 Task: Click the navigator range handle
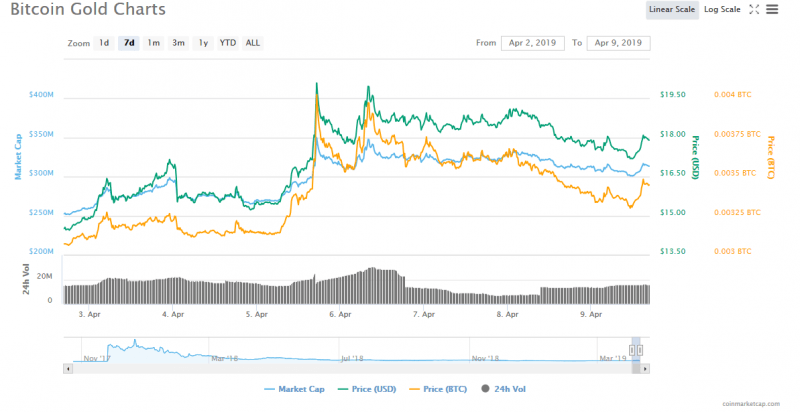click(x=634, y=350)
